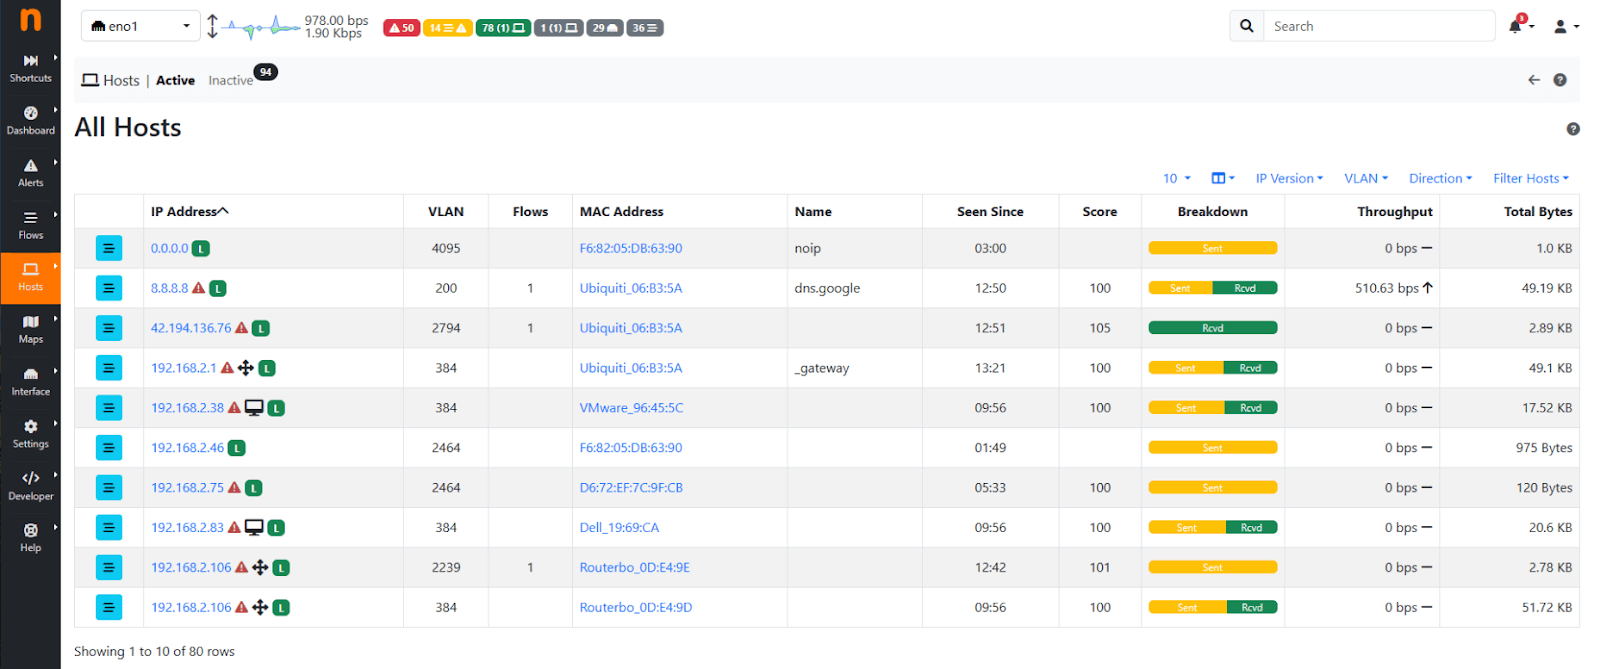Select the Active hosts tab
This screenshot has width=1600, height=669.
(175, 81)
